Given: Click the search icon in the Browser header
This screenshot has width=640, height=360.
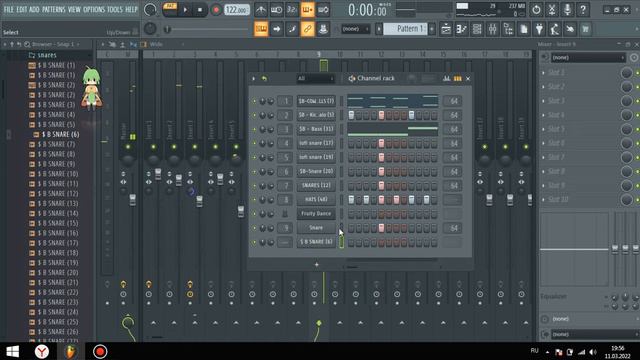Looking at the screenshot, I should click(x=27, y=44).
